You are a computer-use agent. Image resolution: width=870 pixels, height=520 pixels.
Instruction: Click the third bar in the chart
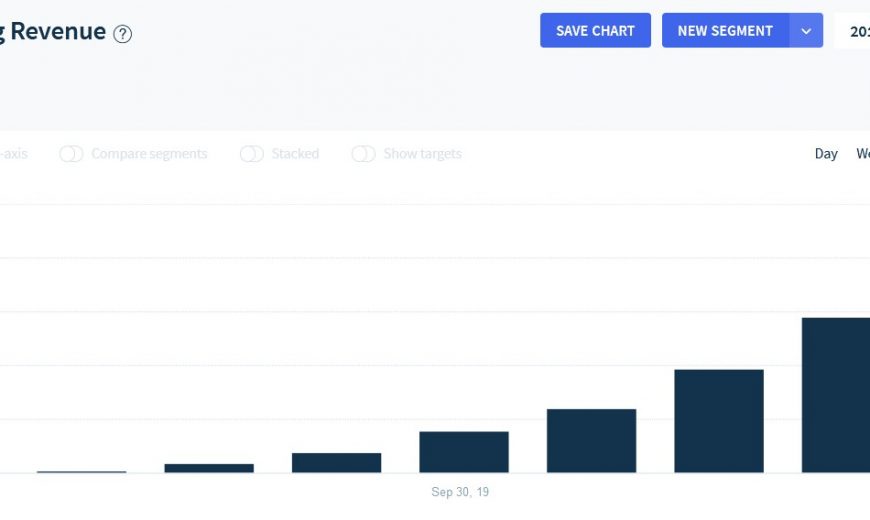tap(336, 462)
